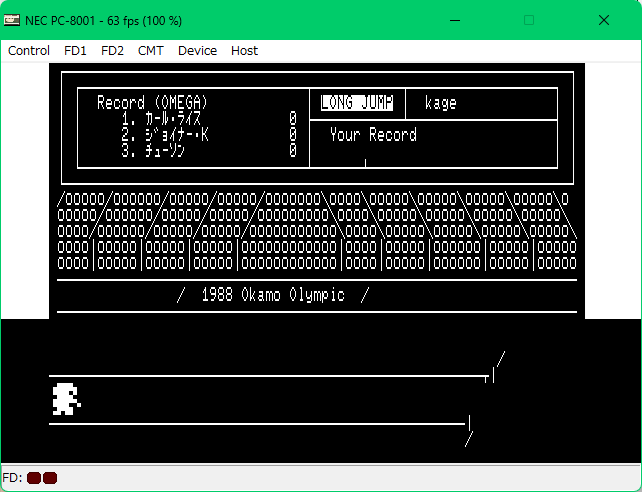
Task: Close the NEC PC-8001 emulator window
Action: click(603, 20)
